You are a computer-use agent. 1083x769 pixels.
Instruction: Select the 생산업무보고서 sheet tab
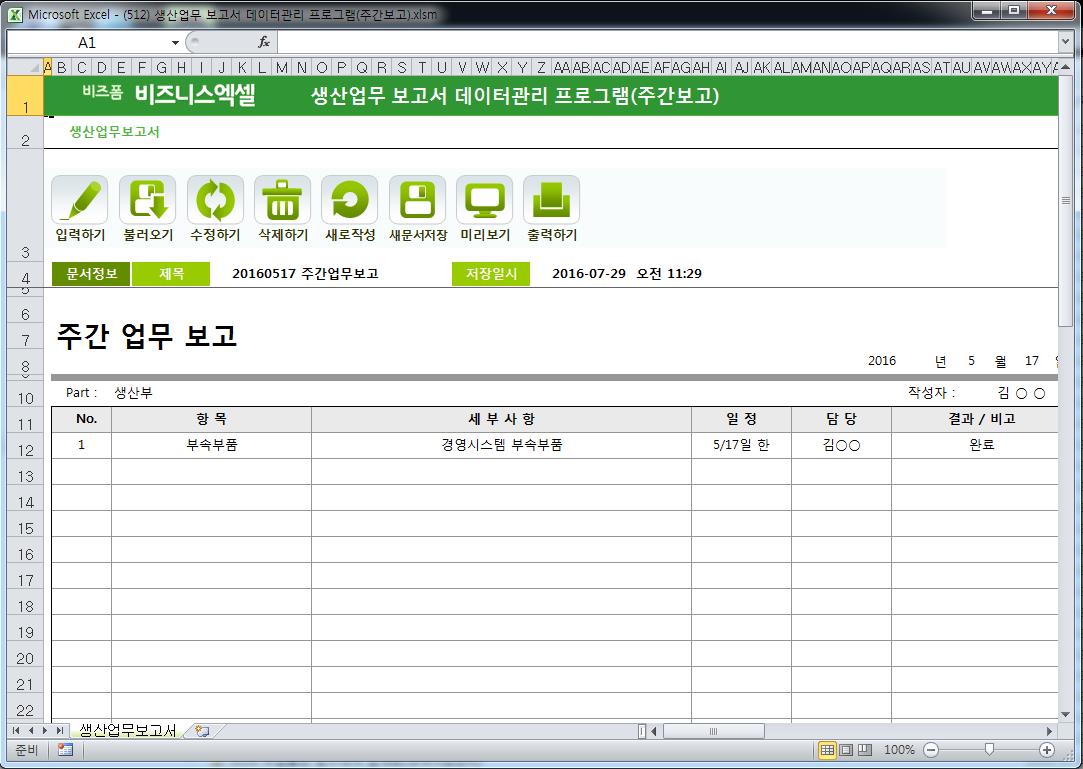[127, 731]
